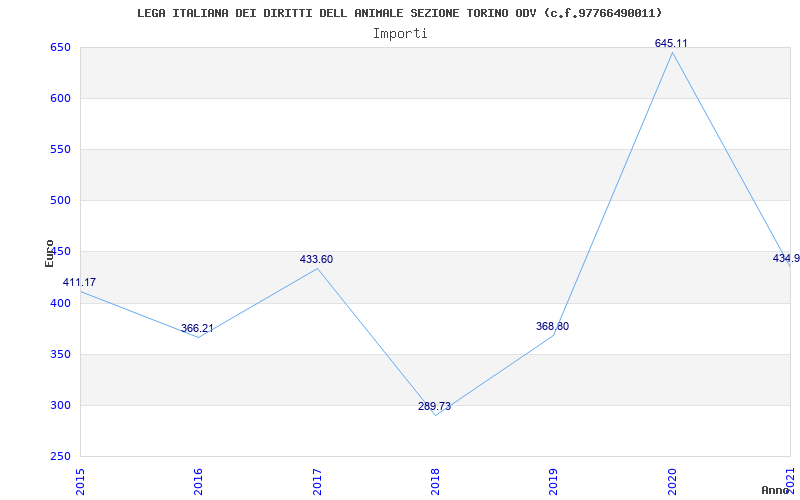Select the 2020 x-axis year label

tap(672, 481)
